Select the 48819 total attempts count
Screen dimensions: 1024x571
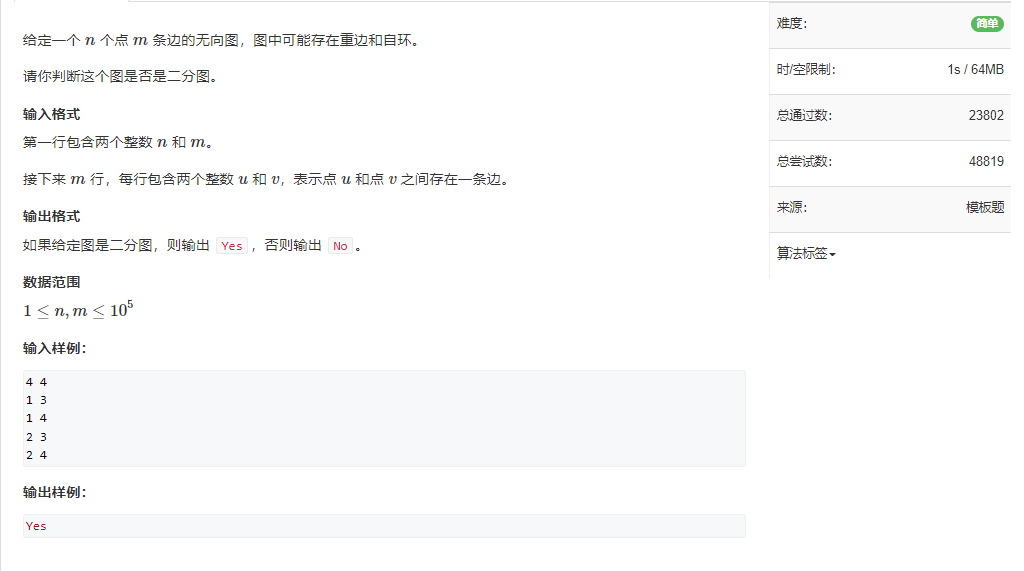(x=986, y=161)
